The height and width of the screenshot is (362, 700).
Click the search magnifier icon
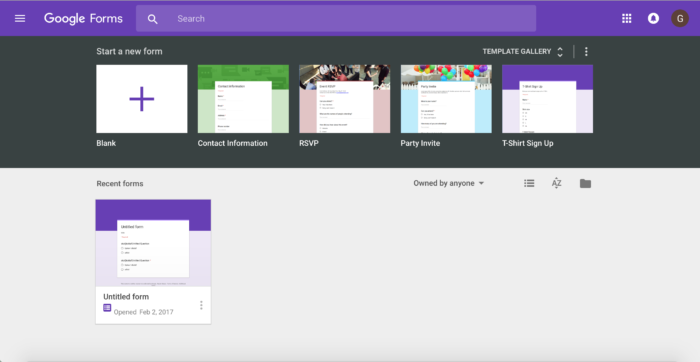(x=153, y=19)
